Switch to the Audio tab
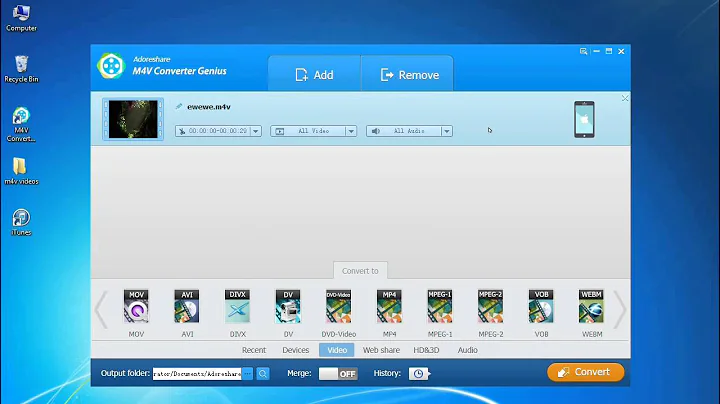 point(467,350)
